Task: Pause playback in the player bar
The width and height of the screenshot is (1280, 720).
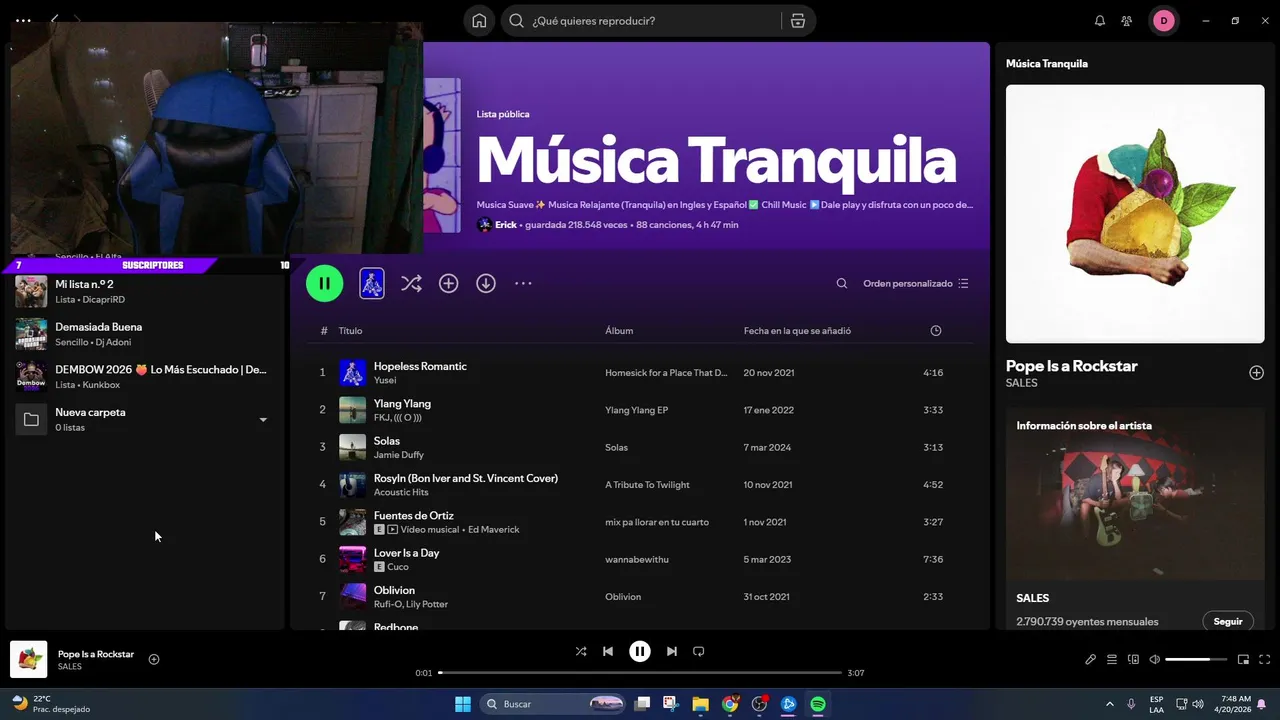Action: tap(640, 651)
